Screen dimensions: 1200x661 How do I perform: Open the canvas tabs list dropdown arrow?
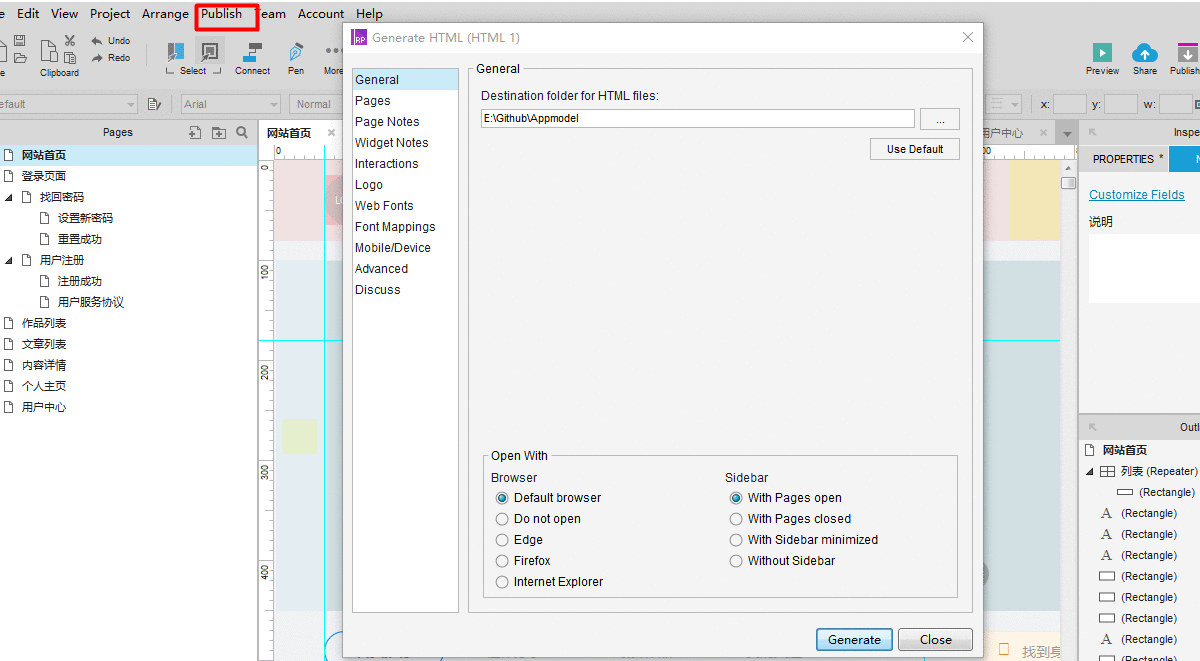[1067, 134]
